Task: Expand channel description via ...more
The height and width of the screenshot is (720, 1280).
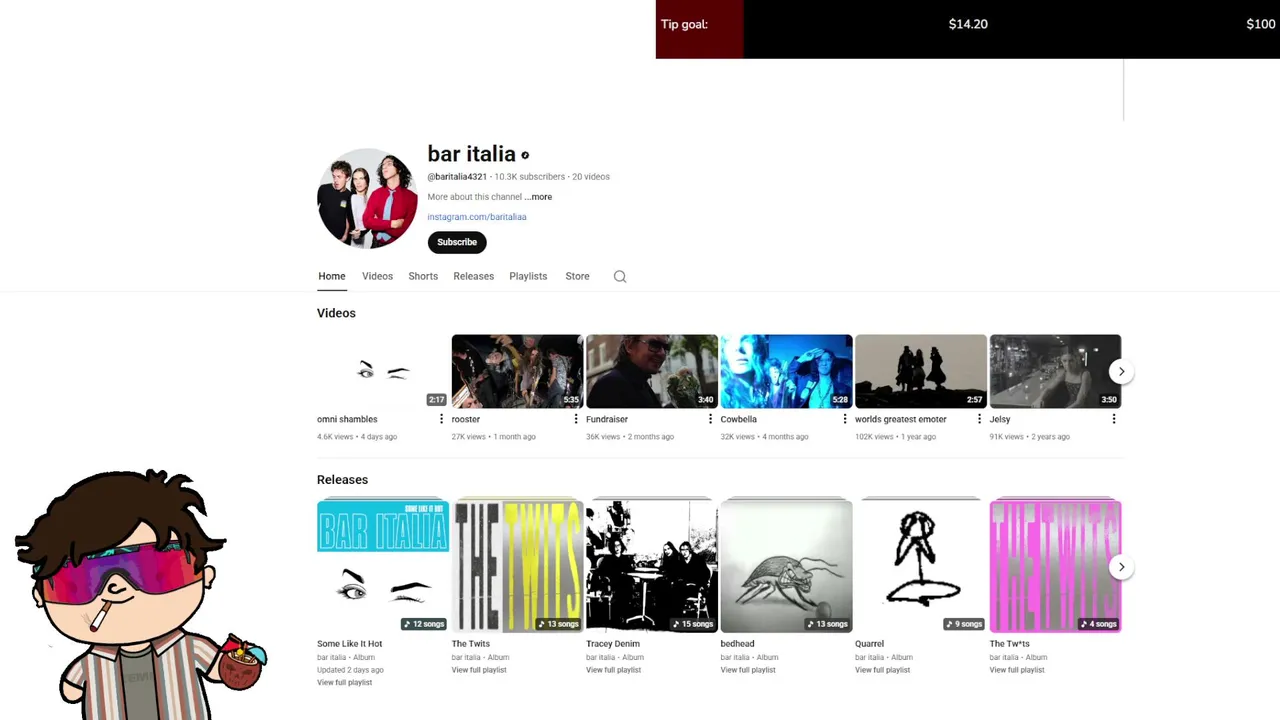Action: 538,197
